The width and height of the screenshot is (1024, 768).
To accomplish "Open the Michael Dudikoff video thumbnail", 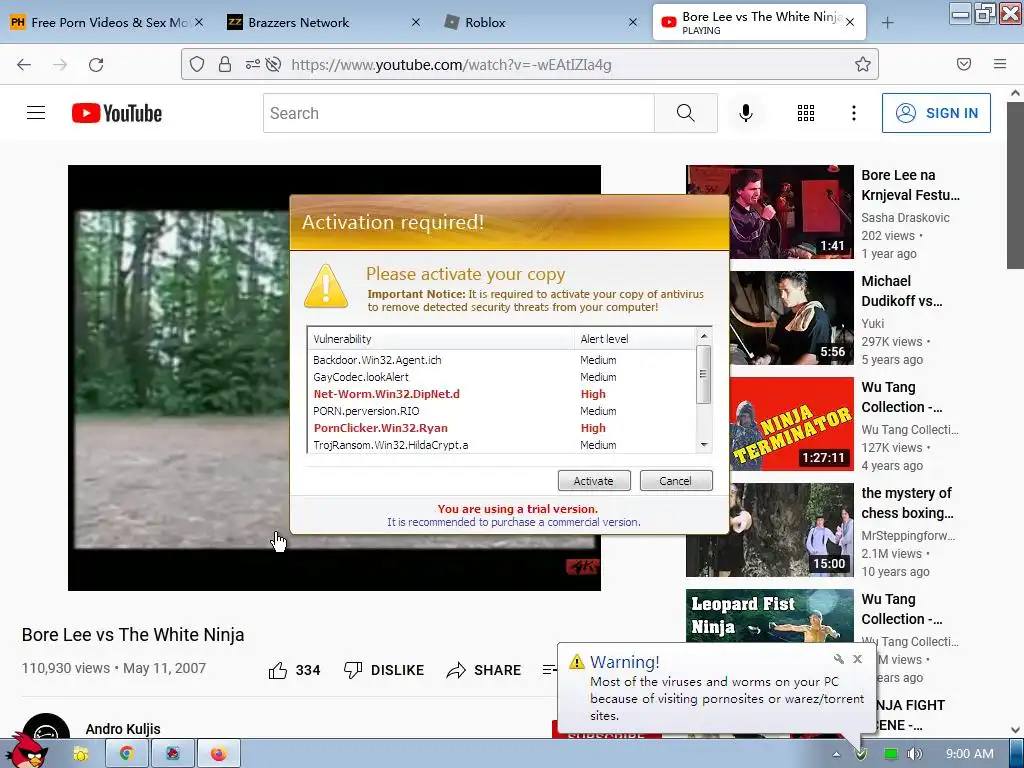I will coord(769,317).
